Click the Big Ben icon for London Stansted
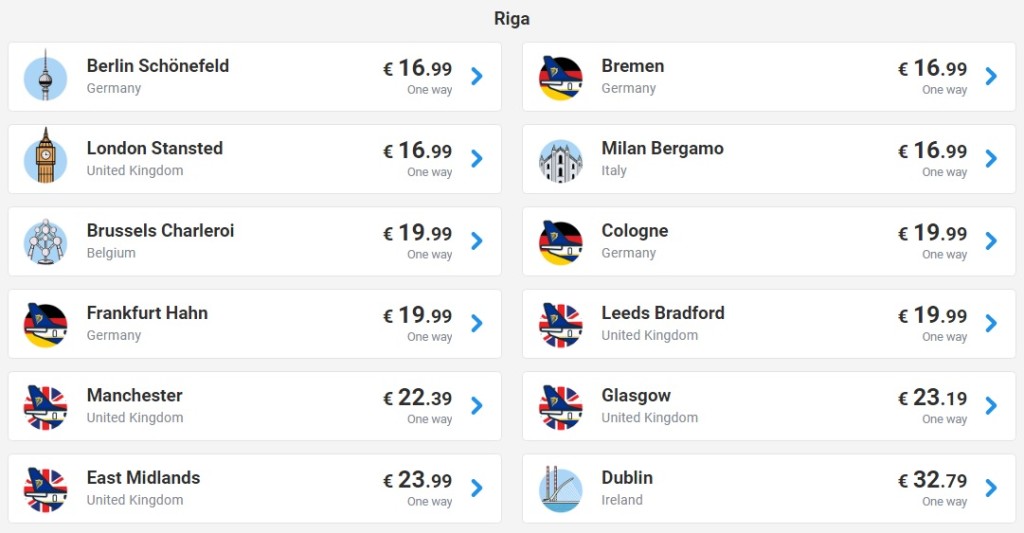Screen dimensions: 1024x533 45,159
